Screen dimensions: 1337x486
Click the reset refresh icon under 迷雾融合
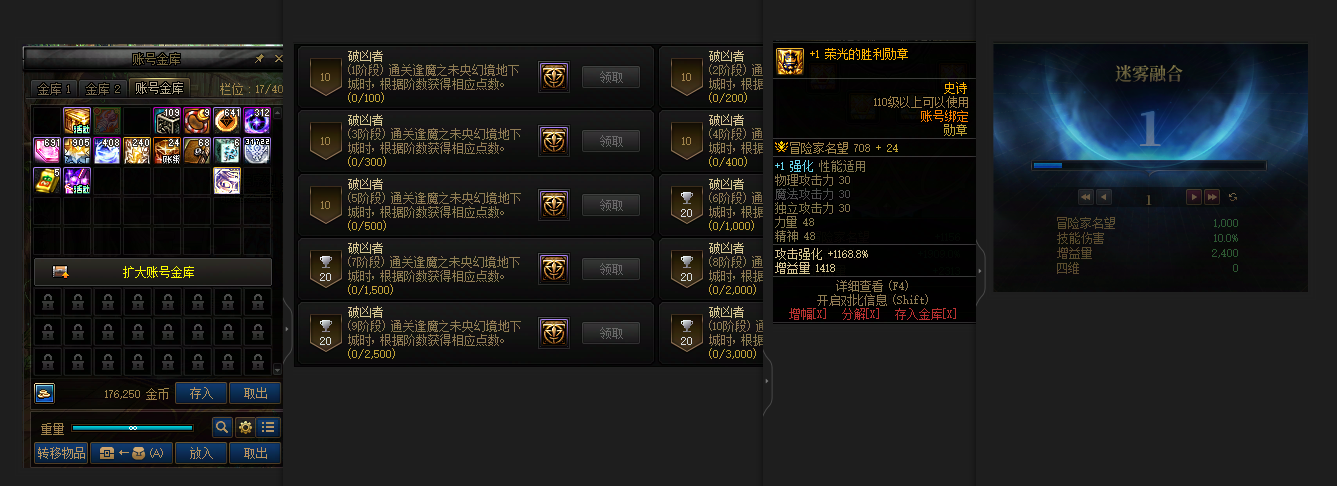tap(1233, 197)
